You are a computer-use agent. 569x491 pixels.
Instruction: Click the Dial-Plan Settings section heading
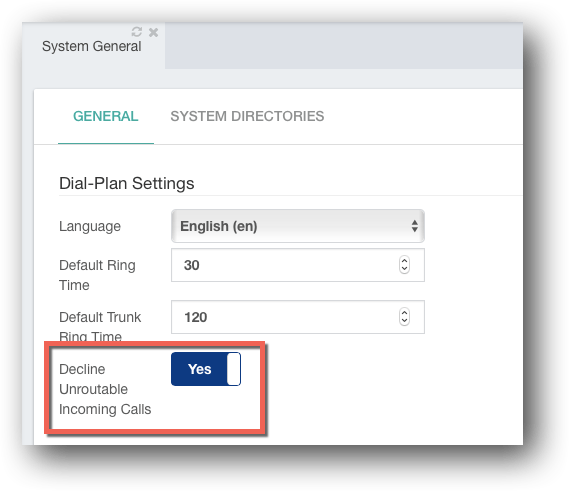tap(127, 183)
